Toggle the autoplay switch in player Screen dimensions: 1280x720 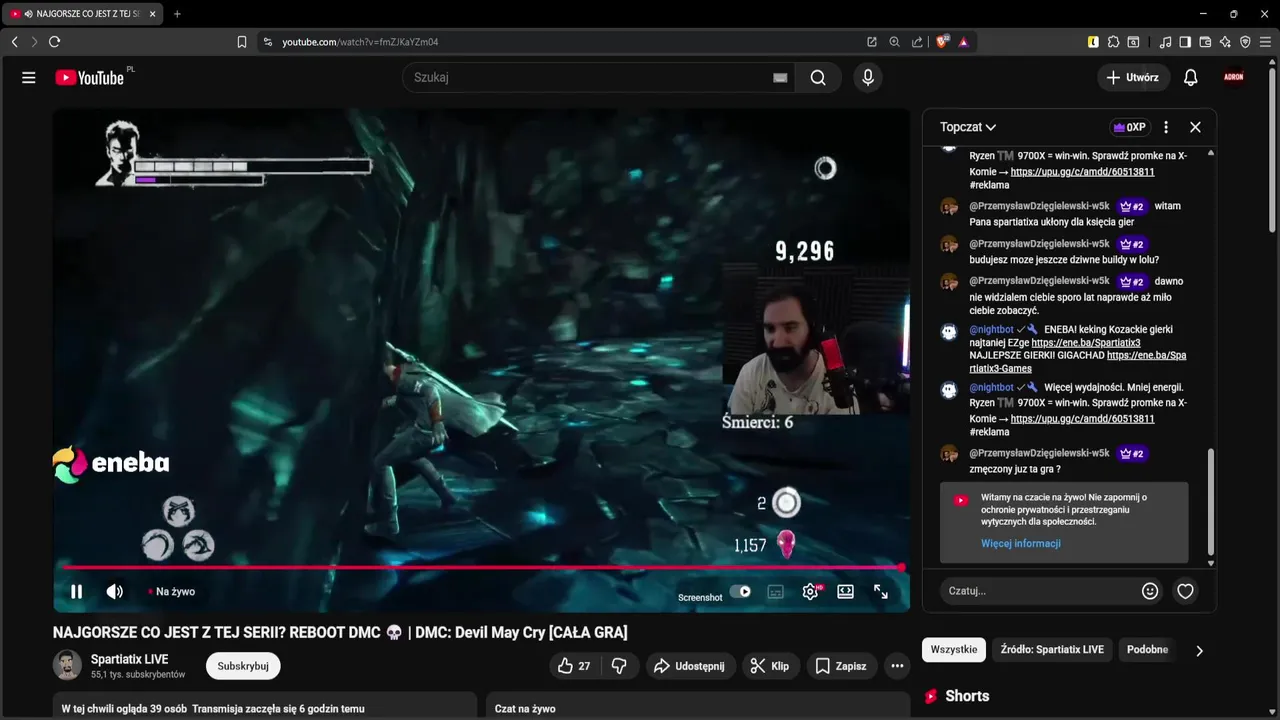tap(740, 591)
